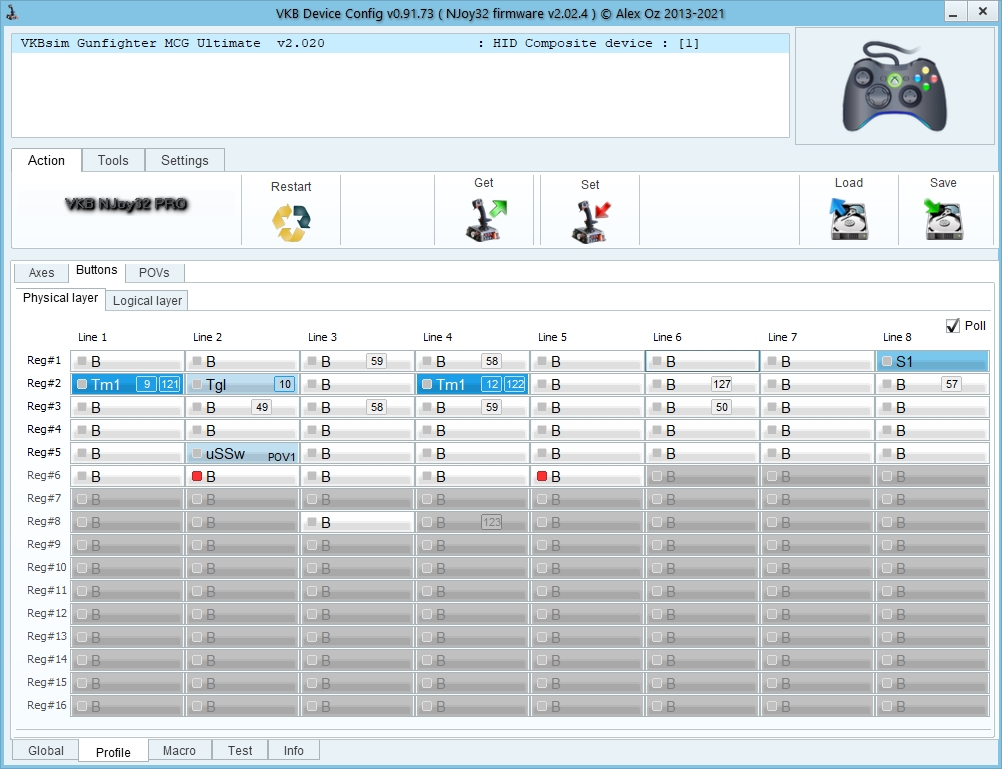Click the Save hard-drive icon
This screenshot has width=1002, height=769.
[943, 219]
